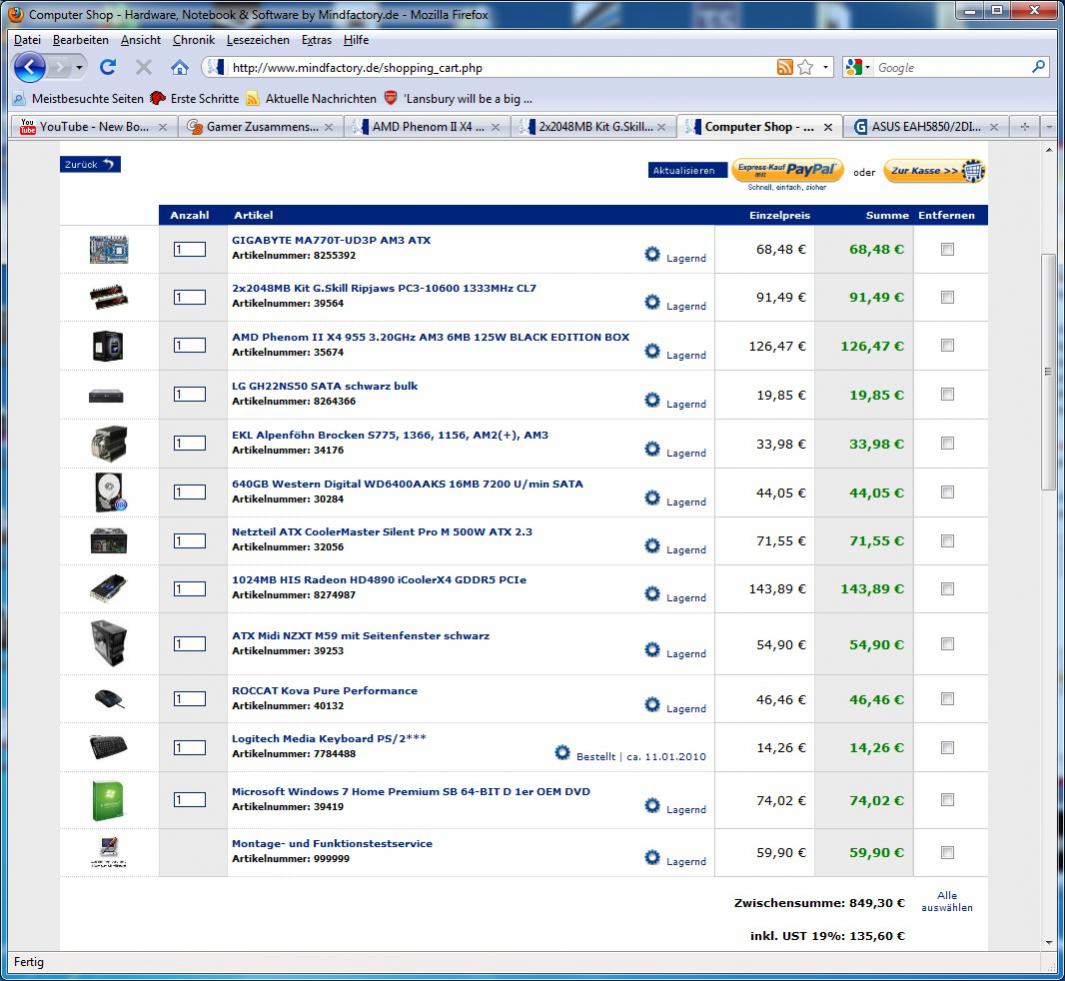The width and height of the screenshot is (1065, 981).
Task: Click the Alle auswählen link
Action: 947,902
